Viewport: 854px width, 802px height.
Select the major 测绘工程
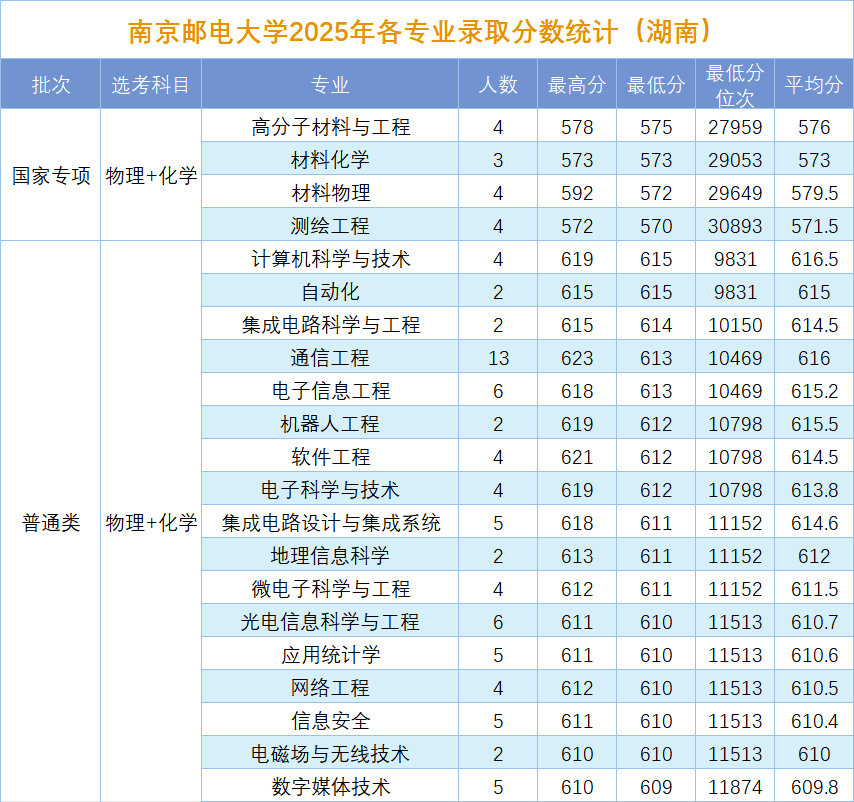(x=330, y=225)
